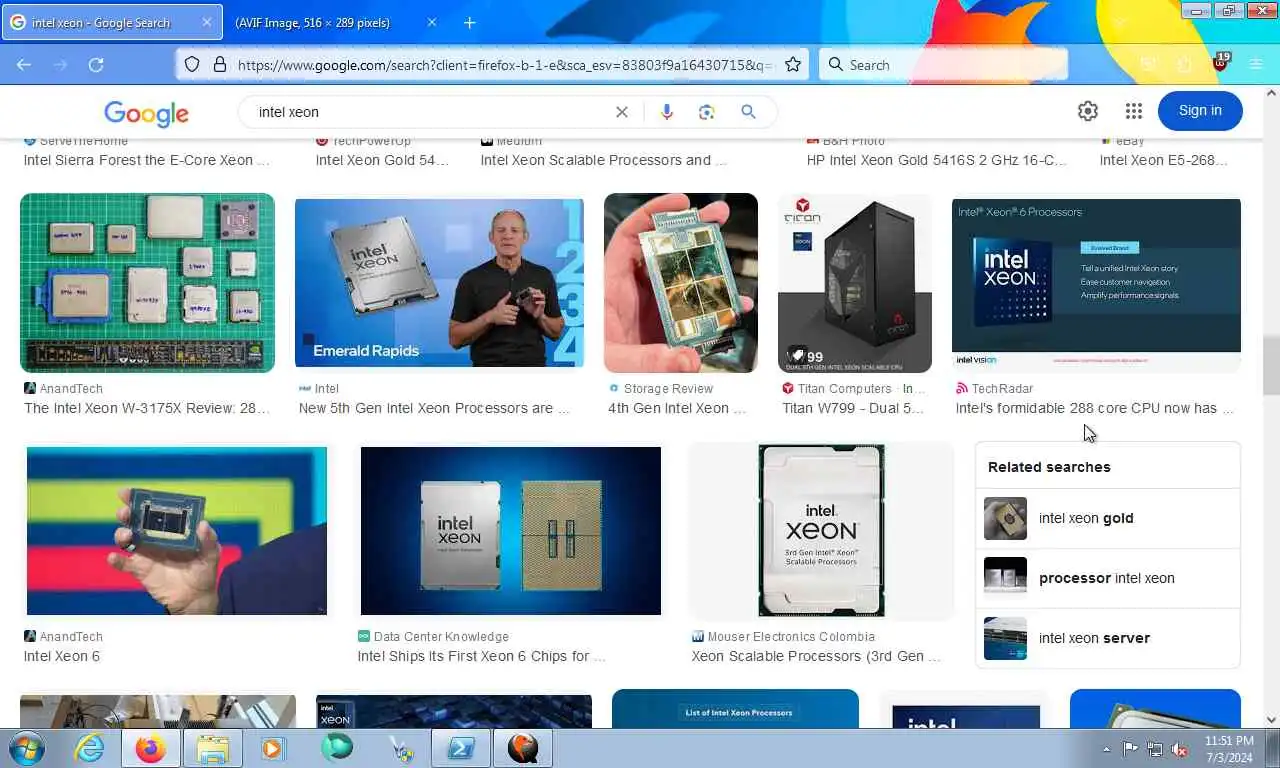Screen dimensions: 1280x768
Task: Open the uBlock Origin extension icon
Action: [1220, 64]
